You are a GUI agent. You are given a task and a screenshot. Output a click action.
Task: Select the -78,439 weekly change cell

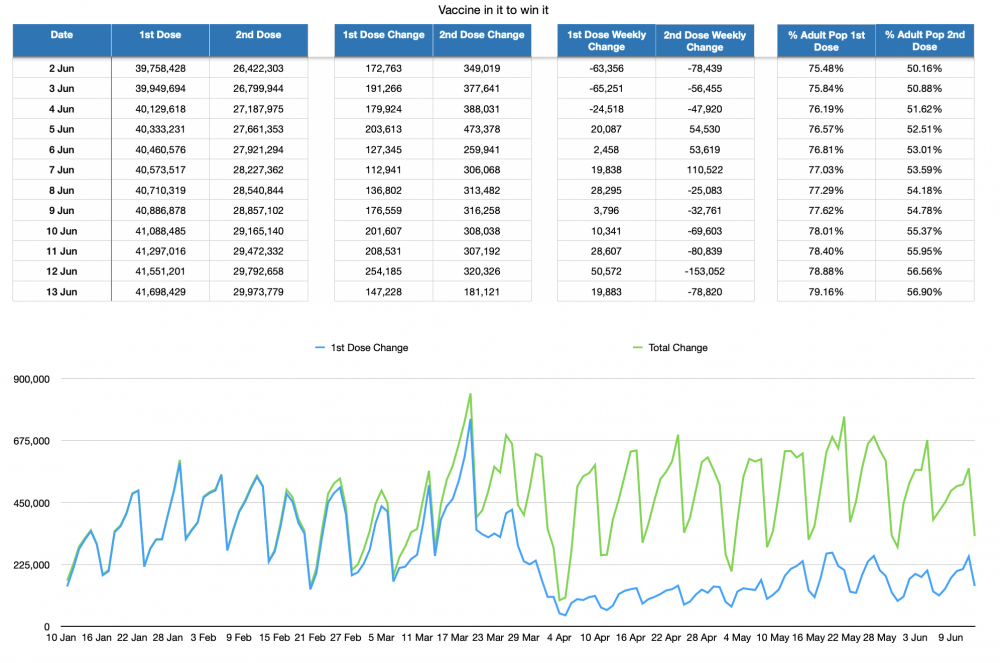pyautogui.click(x=705, y=68)
